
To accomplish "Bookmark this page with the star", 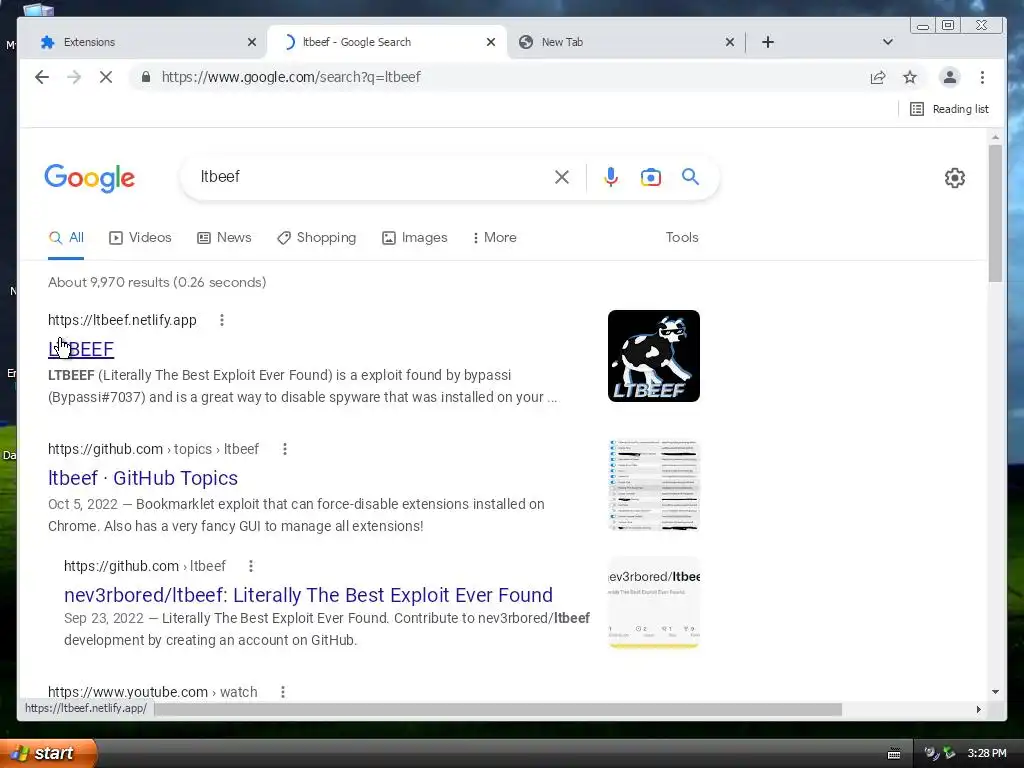I will coord(910,77).
